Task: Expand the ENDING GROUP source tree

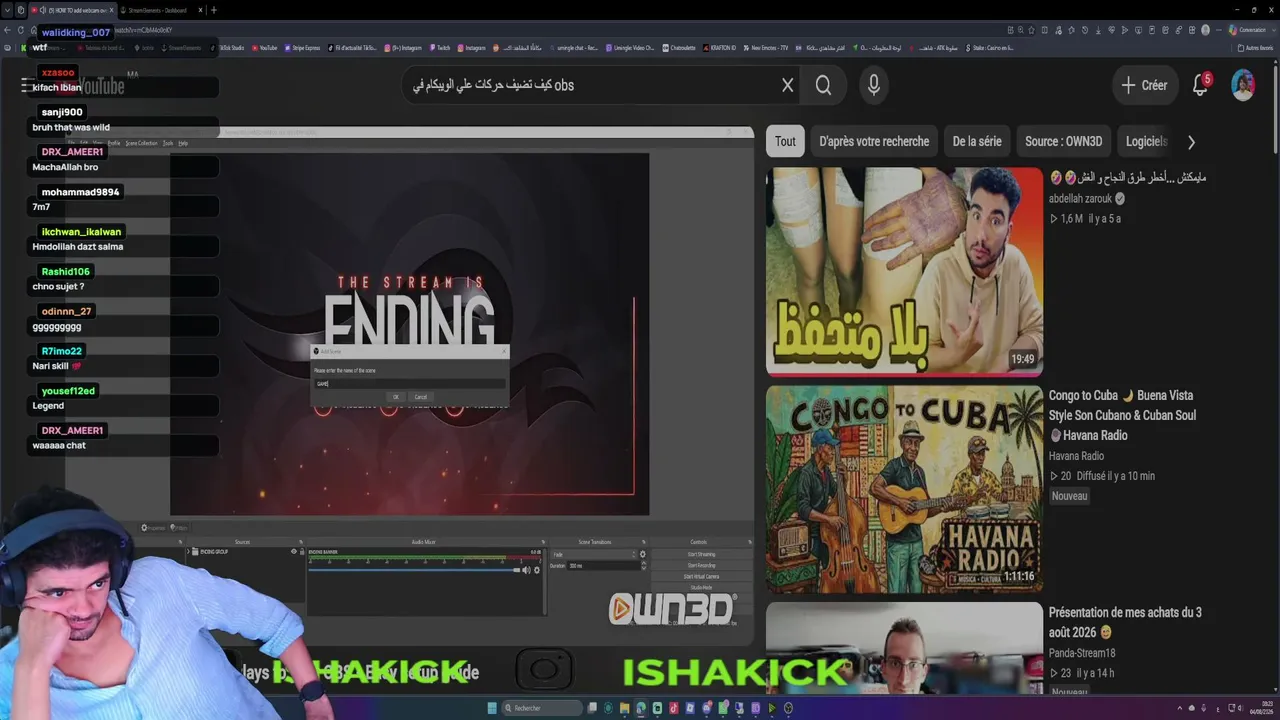Action: pyautogui.click(x=188, y=552)
